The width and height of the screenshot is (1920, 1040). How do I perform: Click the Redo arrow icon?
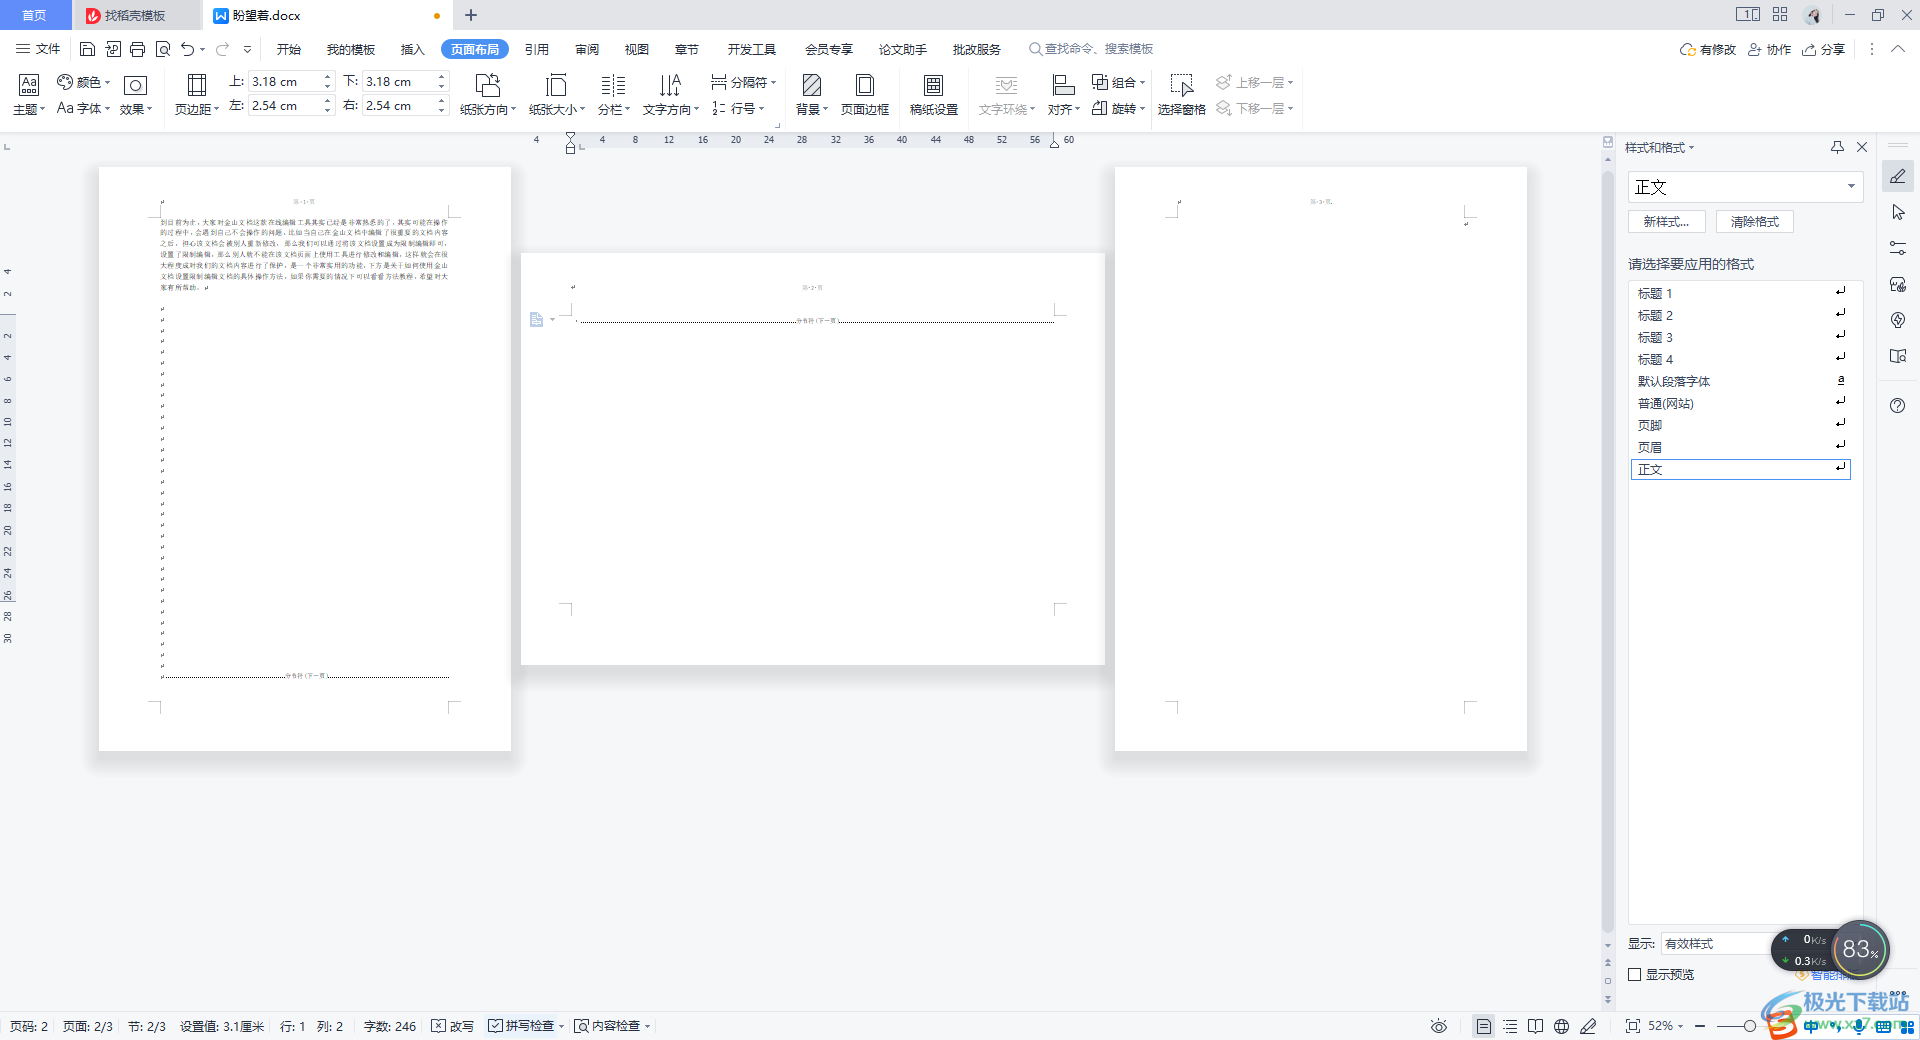(x=222, y=49)
